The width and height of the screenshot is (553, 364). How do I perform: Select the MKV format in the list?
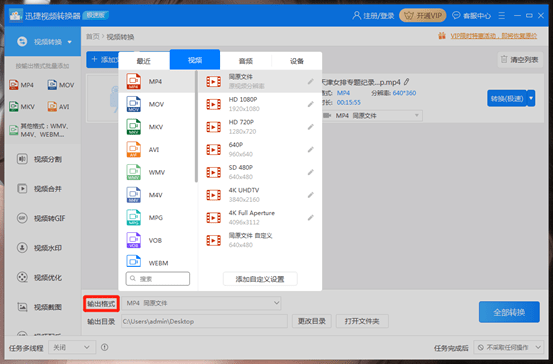click(x=157, y=127)
